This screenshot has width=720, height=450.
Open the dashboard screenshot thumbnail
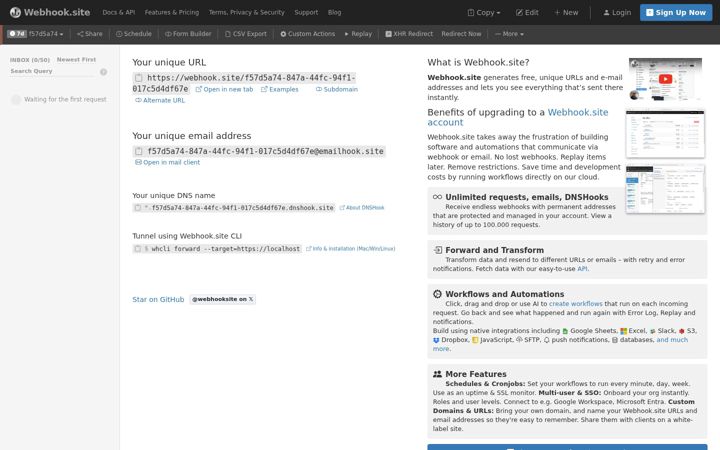[665, 134]
